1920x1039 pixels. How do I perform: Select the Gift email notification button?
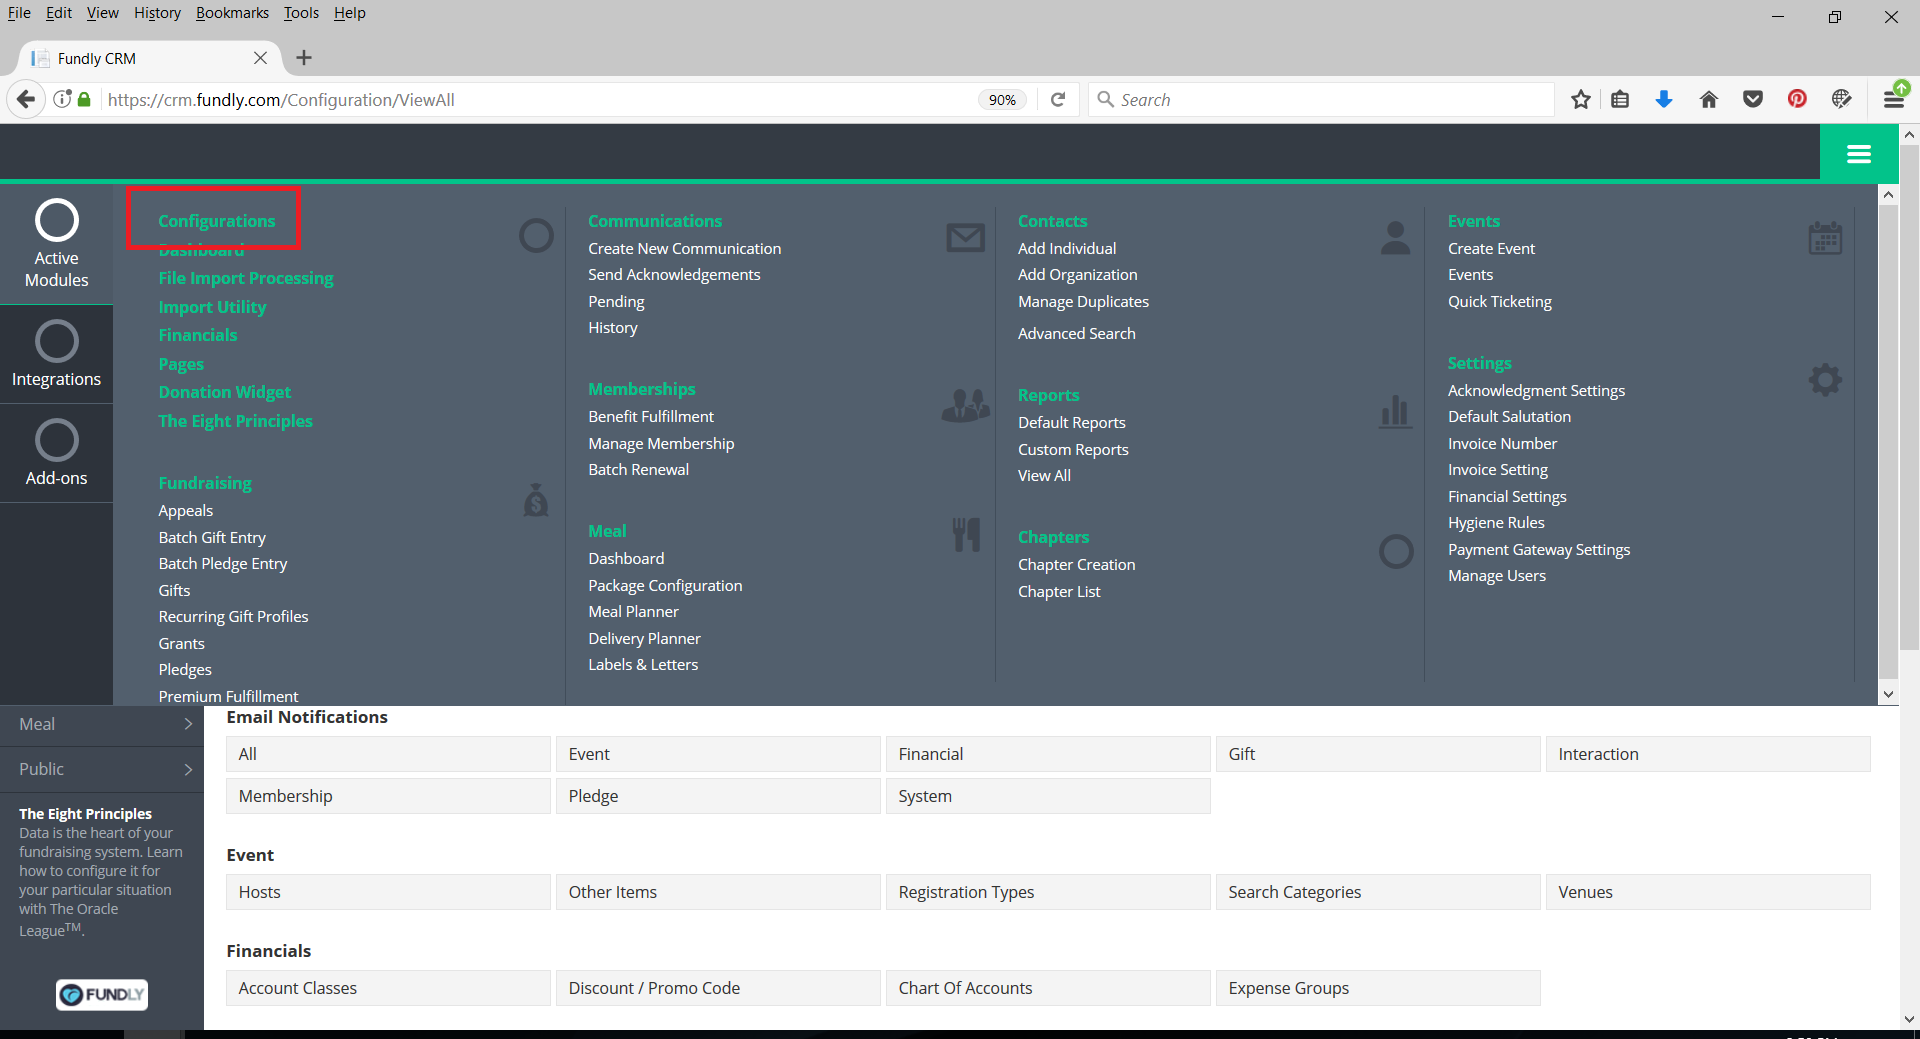pos(1378,754)
